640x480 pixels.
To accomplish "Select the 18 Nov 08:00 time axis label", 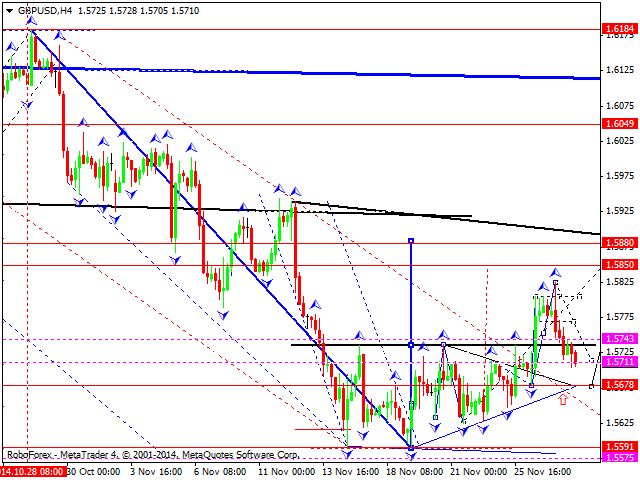I will click(415, 472).
